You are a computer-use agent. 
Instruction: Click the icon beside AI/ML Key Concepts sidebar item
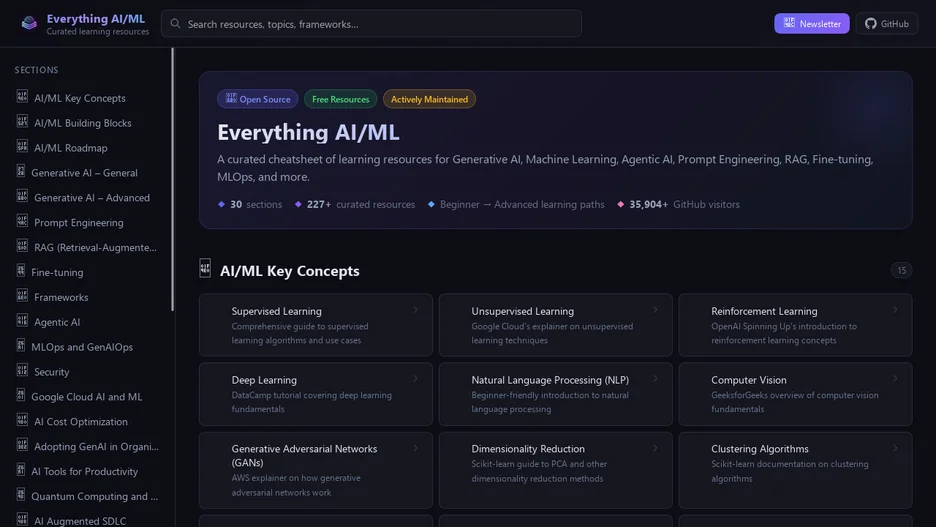coord(22,96)
